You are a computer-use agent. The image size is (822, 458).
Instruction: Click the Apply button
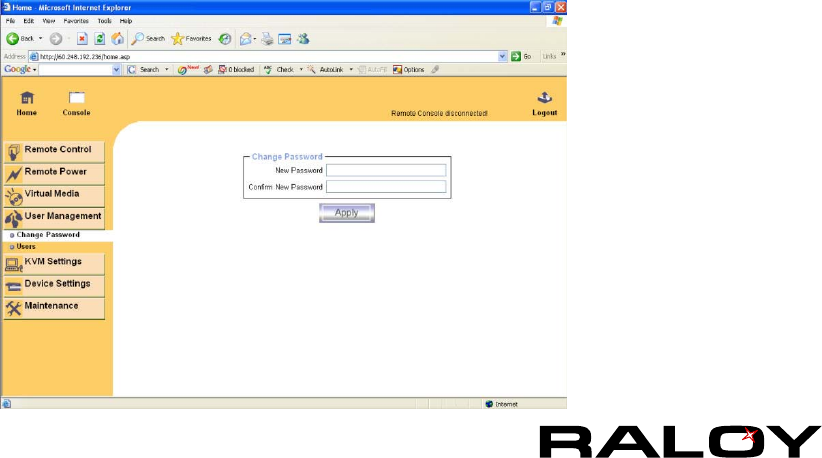click(x=347, y=213)
